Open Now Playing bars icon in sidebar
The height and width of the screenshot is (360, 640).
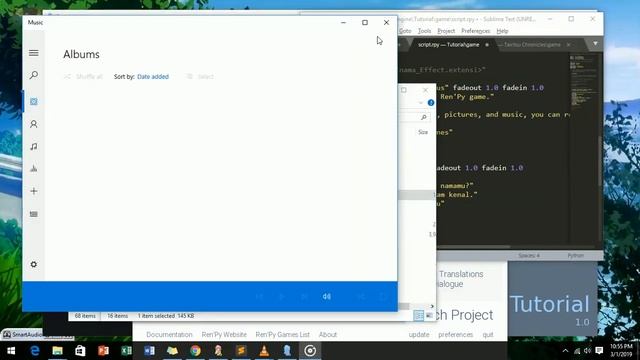34,169
